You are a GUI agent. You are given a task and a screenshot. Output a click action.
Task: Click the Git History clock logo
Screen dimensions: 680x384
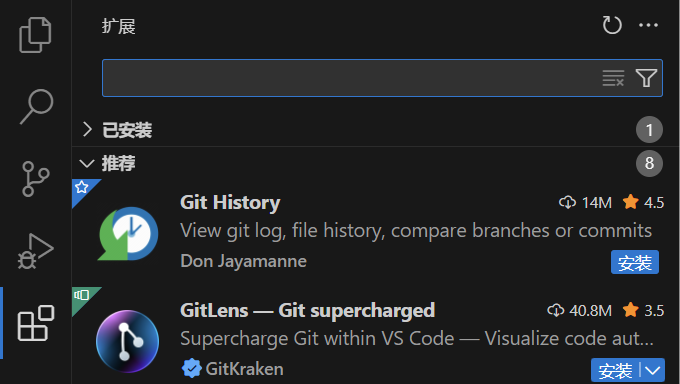click(x=128, y=233)
